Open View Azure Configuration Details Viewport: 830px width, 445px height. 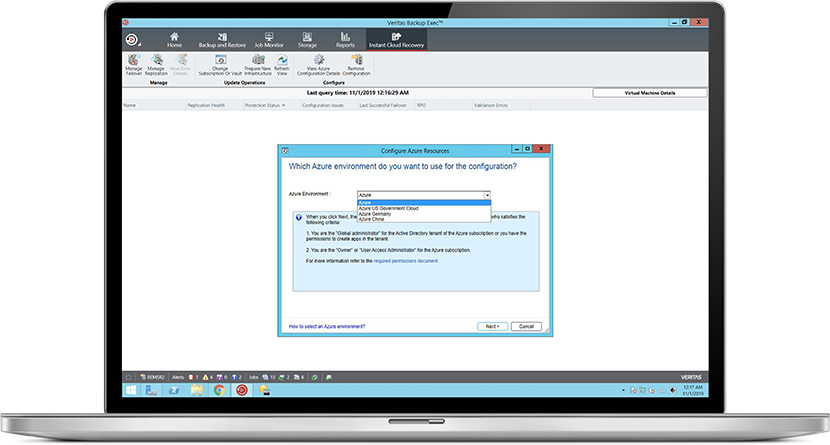319,65
